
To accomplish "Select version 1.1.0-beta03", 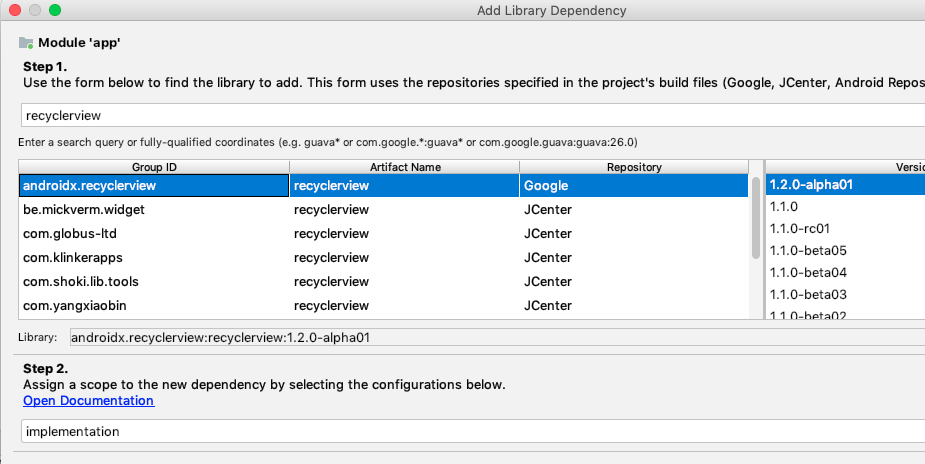I will tap(845, 294).
